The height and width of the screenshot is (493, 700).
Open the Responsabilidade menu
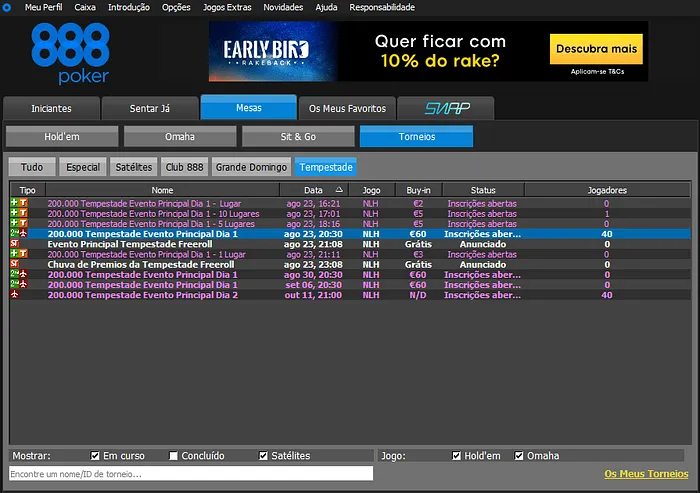382,7
